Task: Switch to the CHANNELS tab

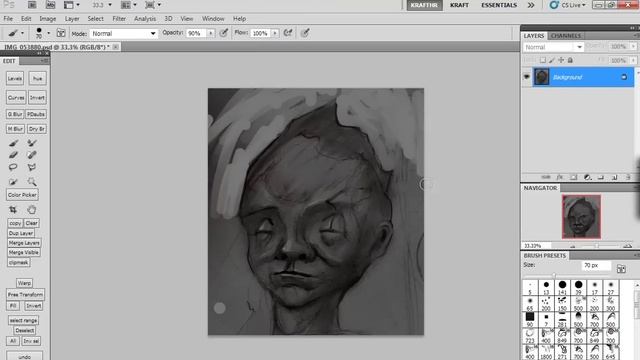Action: (x=566, y=36)
